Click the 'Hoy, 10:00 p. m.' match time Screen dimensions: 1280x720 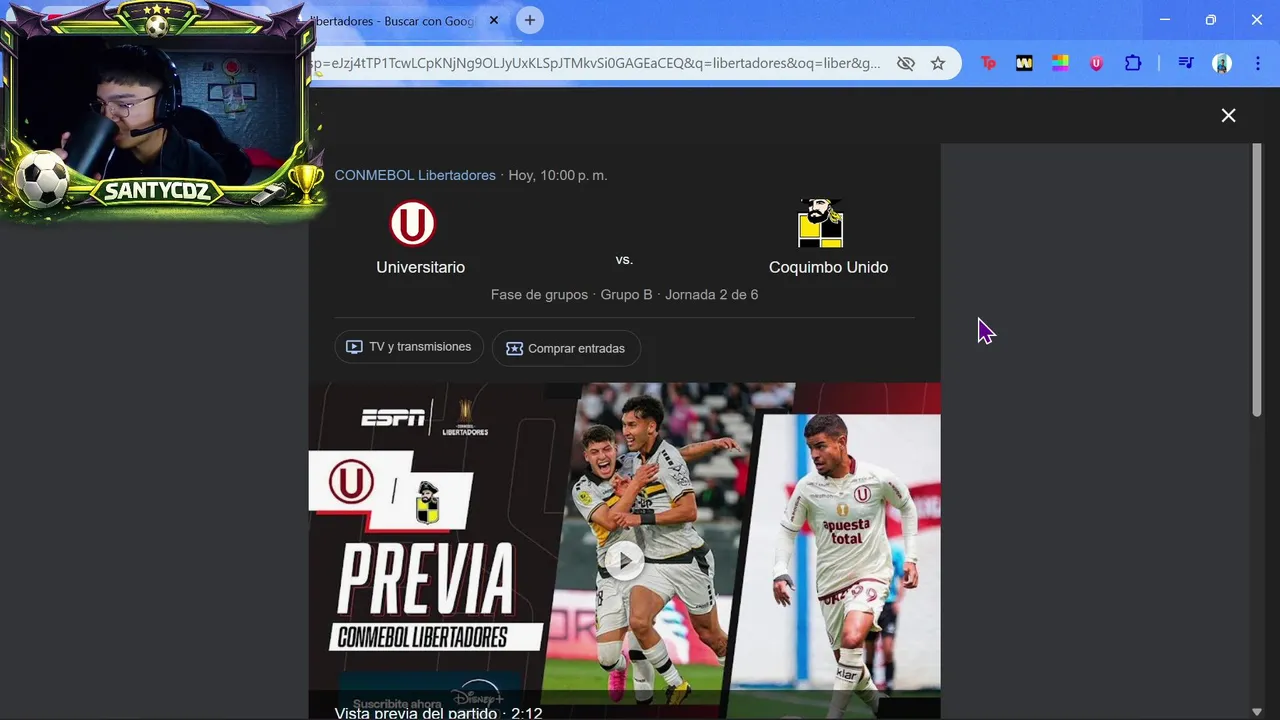click(x=558, y=175)
